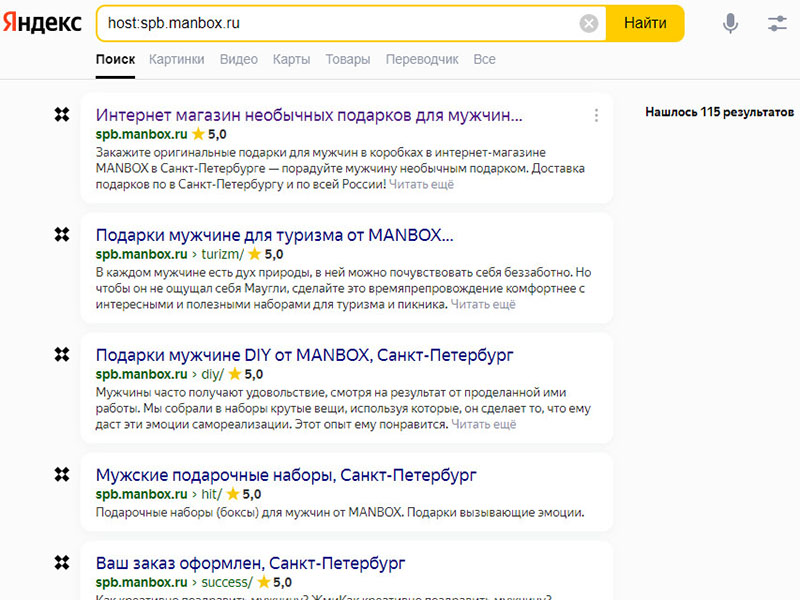Click the voice search microphone icon
The image size is (800, 600).
tap(731, 23)
